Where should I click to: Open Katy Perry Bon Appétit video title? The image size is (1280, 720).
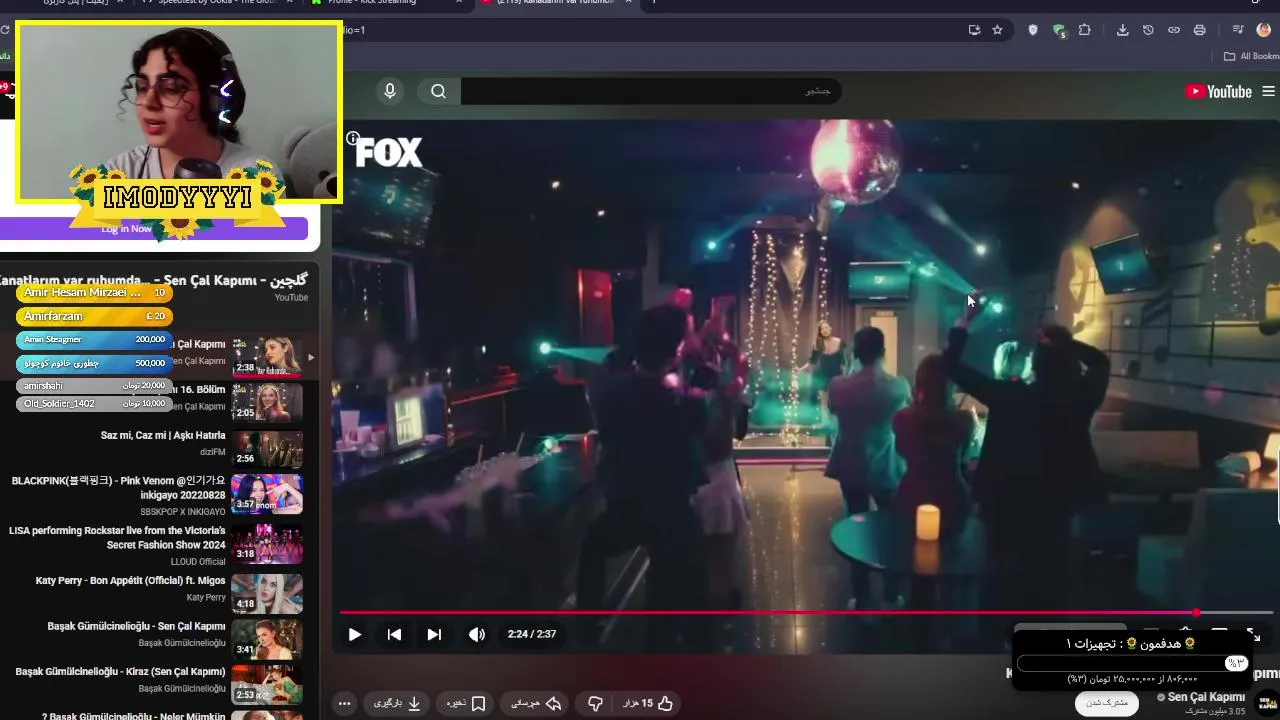click(131, 581)
